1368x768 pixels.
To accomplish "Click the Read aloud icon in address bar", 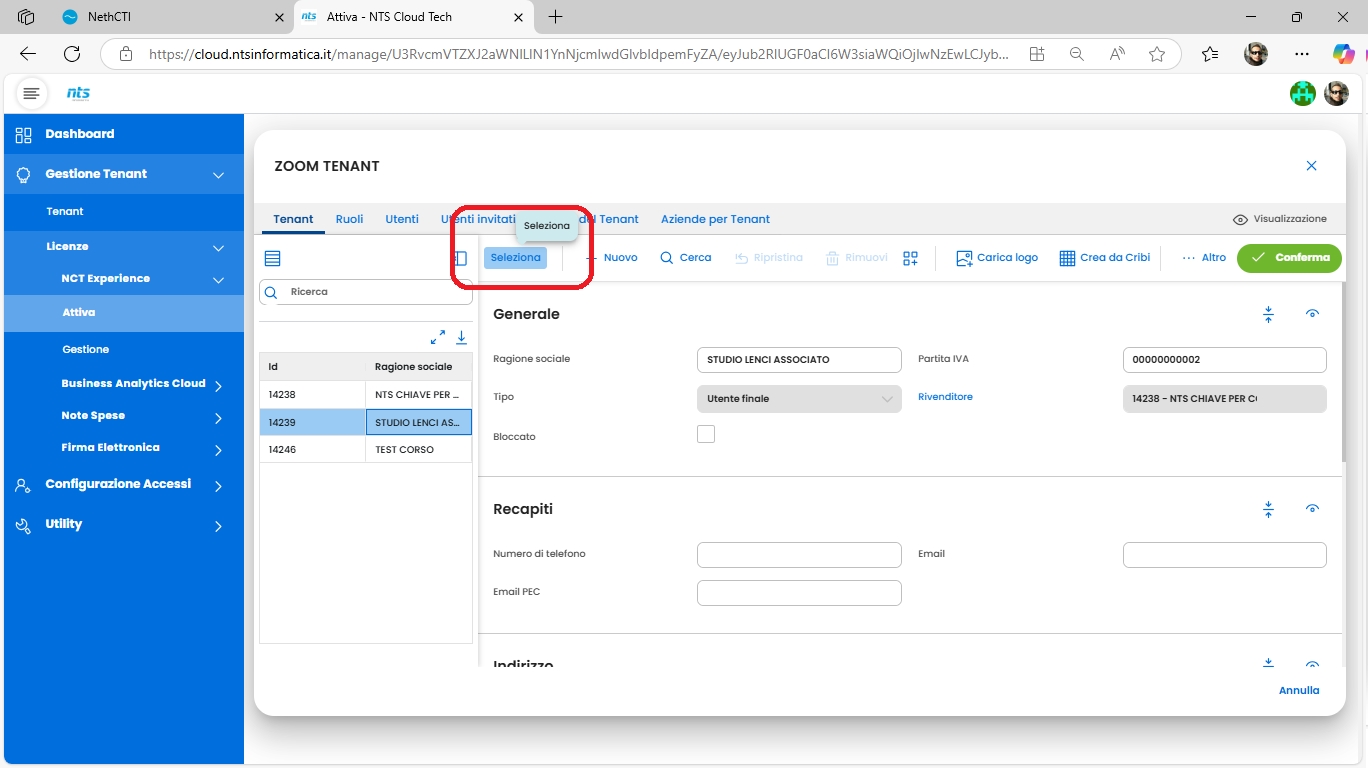I will pos(1117,54).
